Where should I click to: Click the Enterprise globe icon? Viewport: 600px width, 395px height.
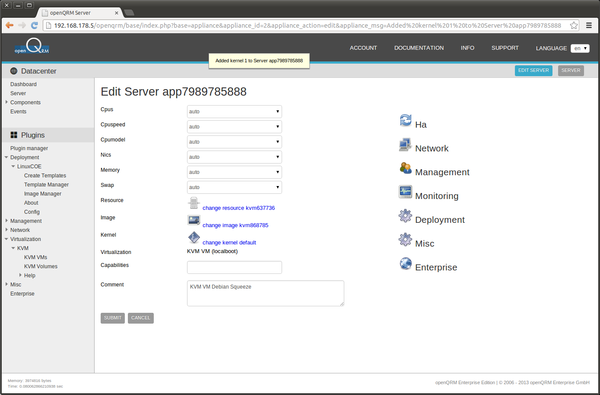(x=405, y=263)
